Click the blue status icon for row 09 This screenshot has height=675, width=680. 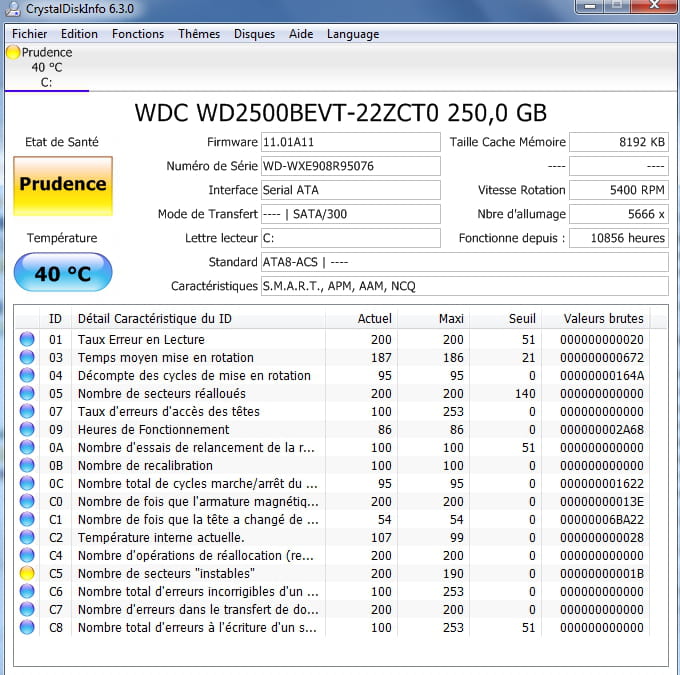click(26, 429)
